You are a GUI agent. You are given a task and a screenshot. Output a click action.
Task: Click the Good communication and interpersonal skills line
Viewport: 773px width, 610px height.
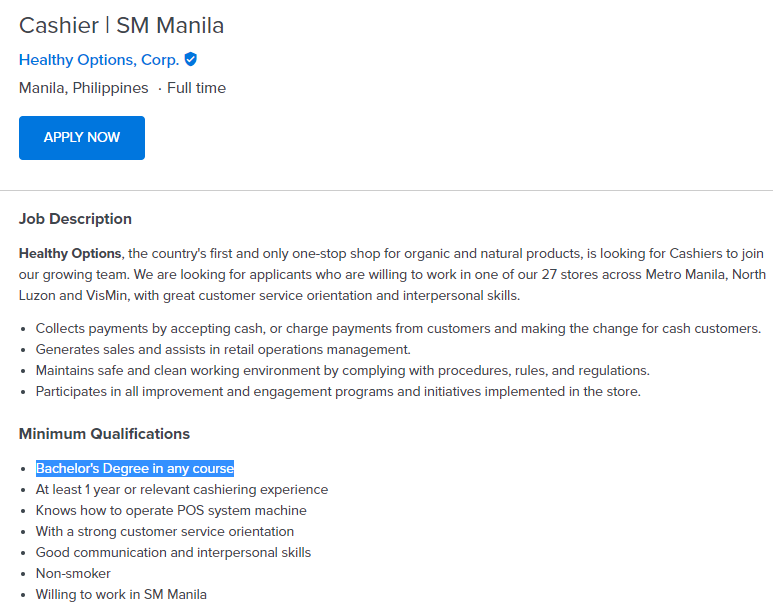[173, 553]
